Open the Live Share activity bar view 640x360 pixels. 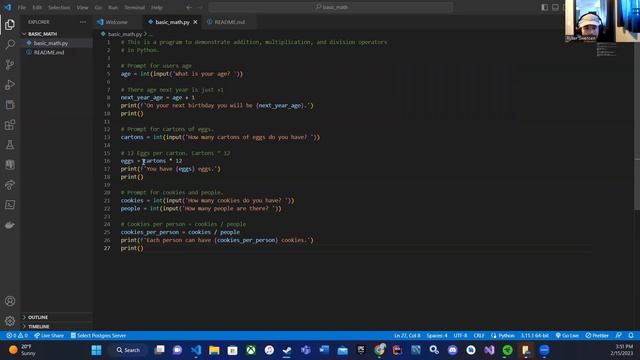[10, 184]
